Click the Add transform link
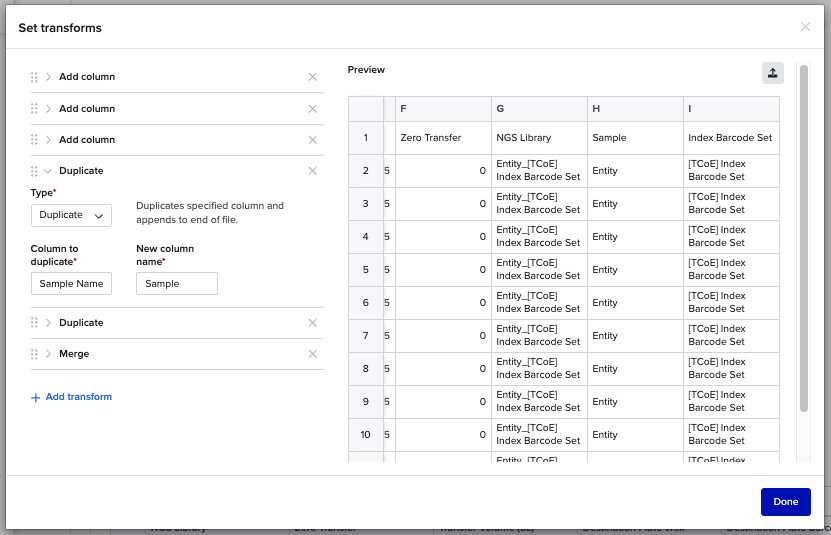 coord(72,397)
